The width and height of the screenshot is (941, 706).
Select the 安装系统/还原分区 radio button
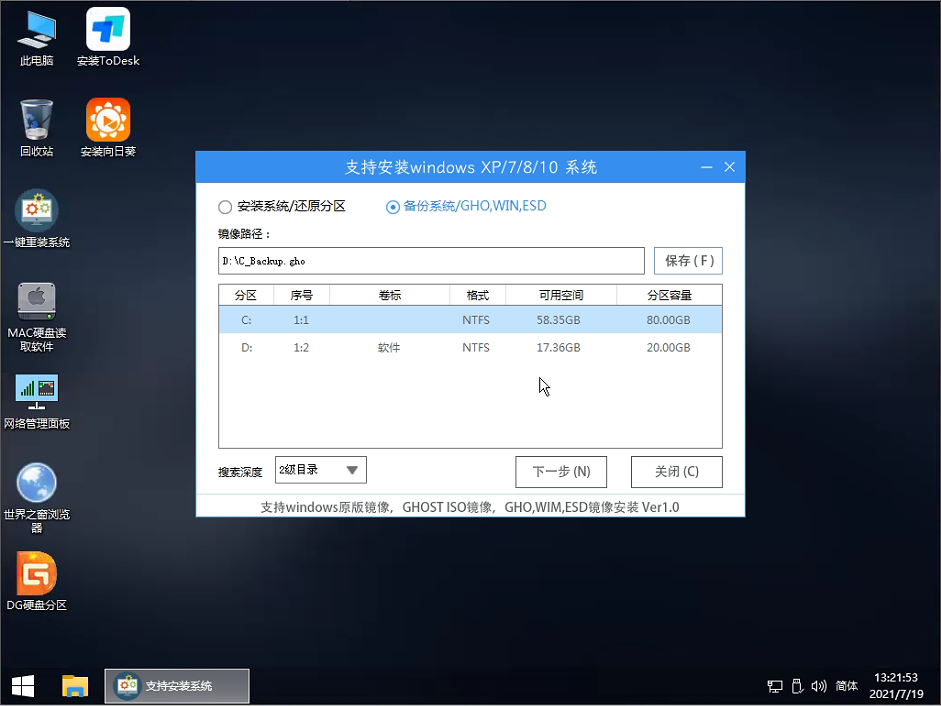coord(224,207)
